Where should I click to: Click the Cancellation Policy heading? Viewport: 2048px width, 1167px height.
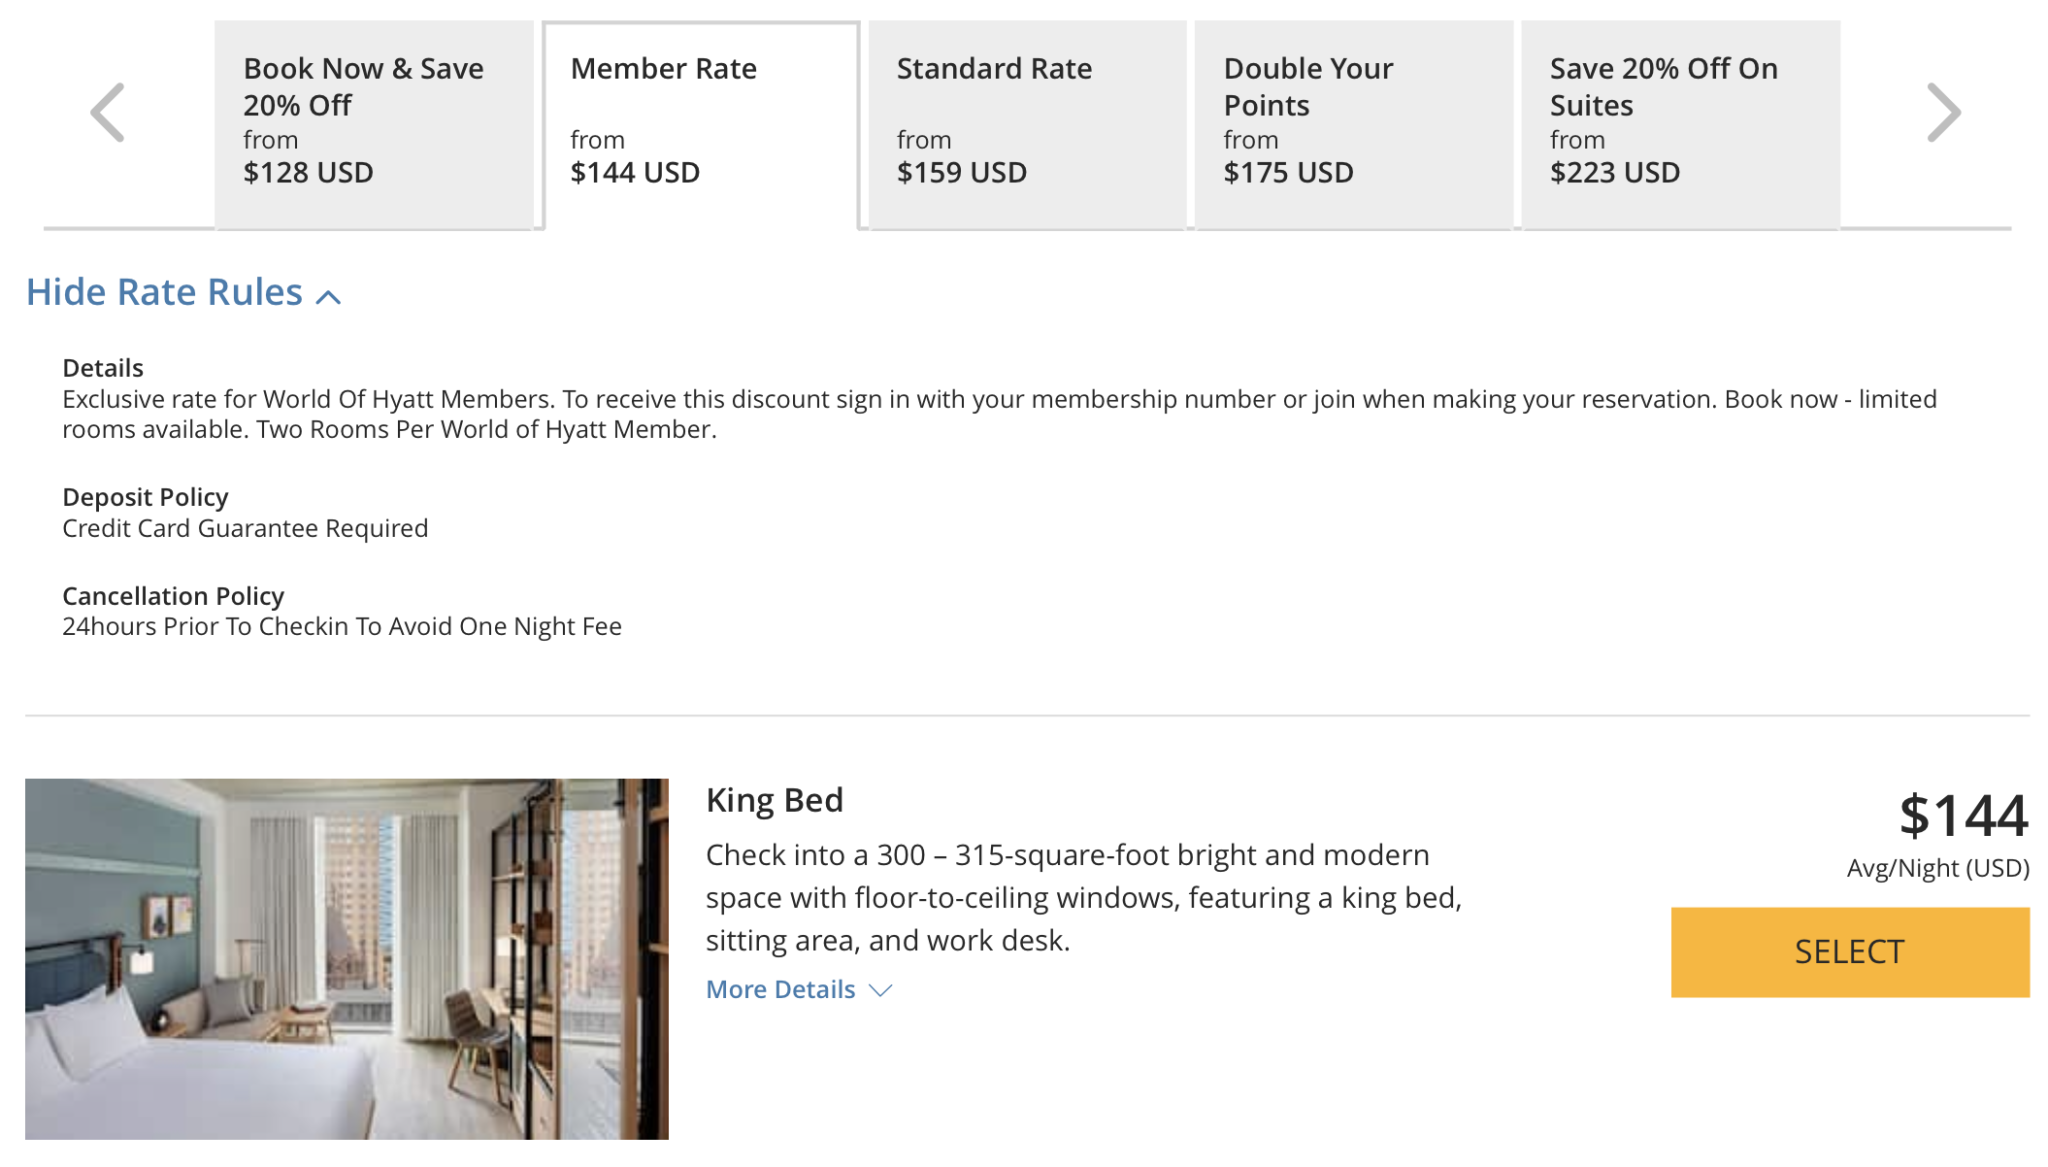[173, 596]
